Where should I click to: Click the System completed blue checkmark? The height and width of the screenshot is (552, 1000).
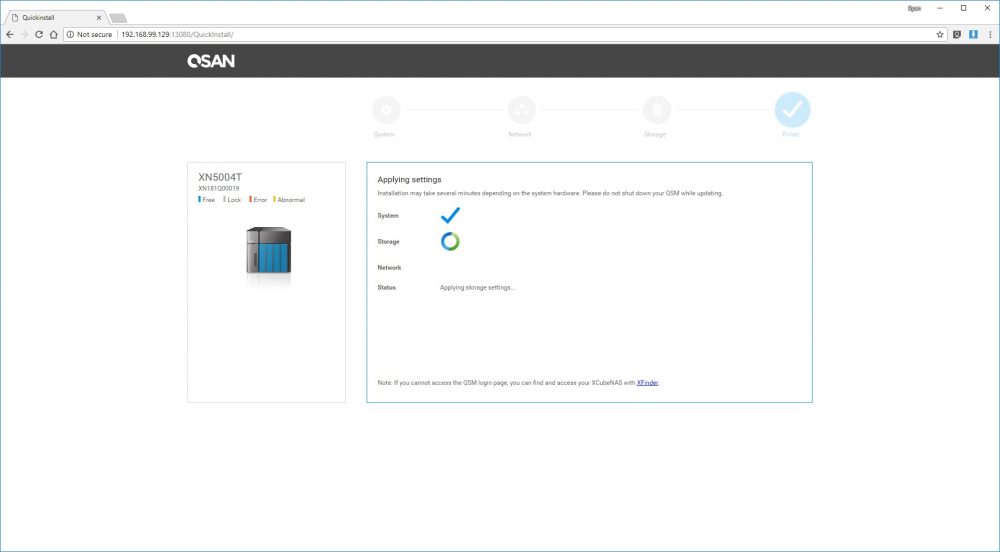point(450,215)
